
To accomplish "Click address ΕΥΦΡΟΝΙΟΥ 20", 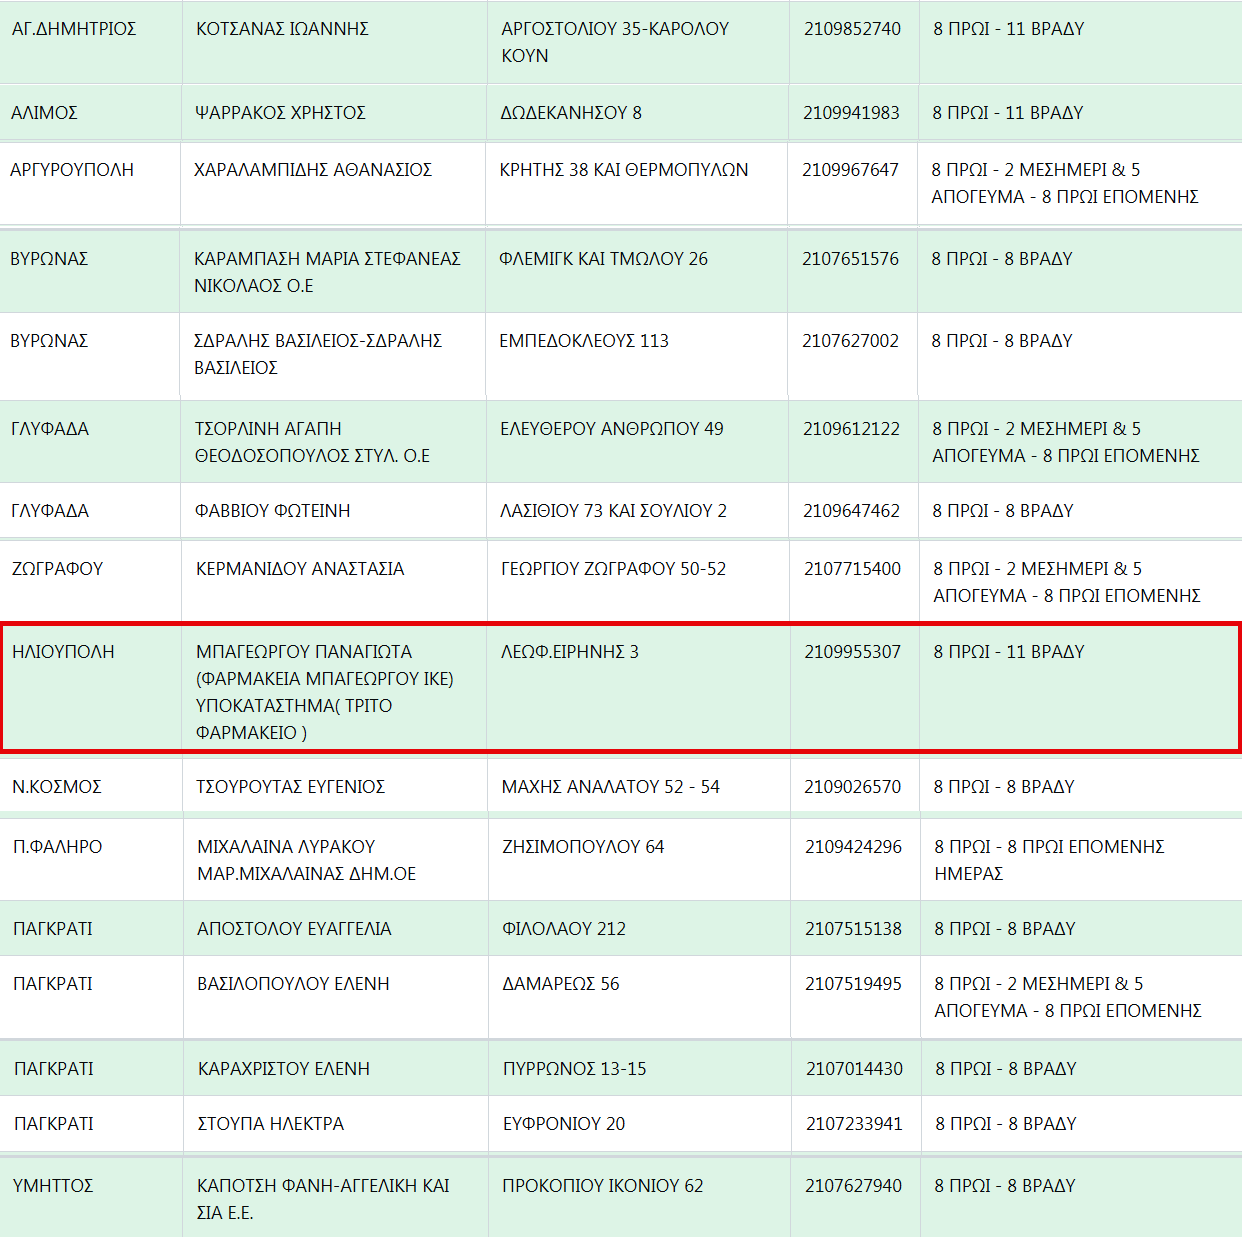I will pos(564,1124).
